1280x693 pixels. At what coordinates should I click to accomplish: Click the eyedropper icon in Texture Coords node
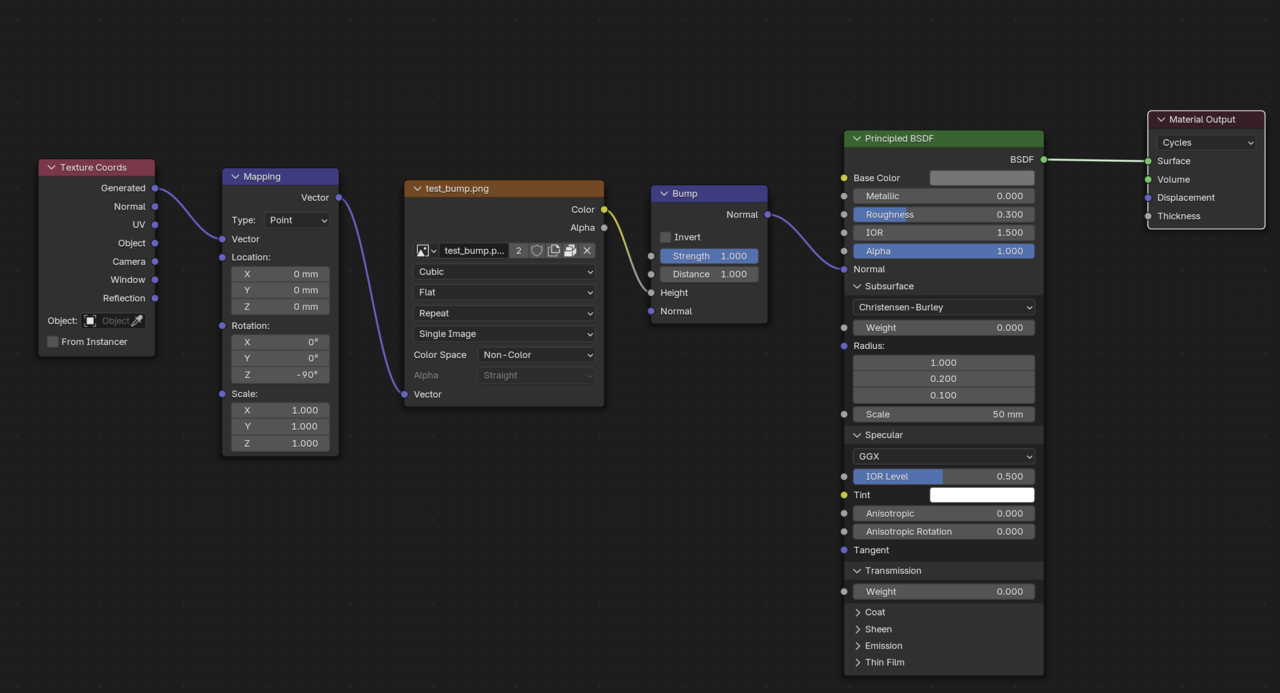(x=138, y=321)
